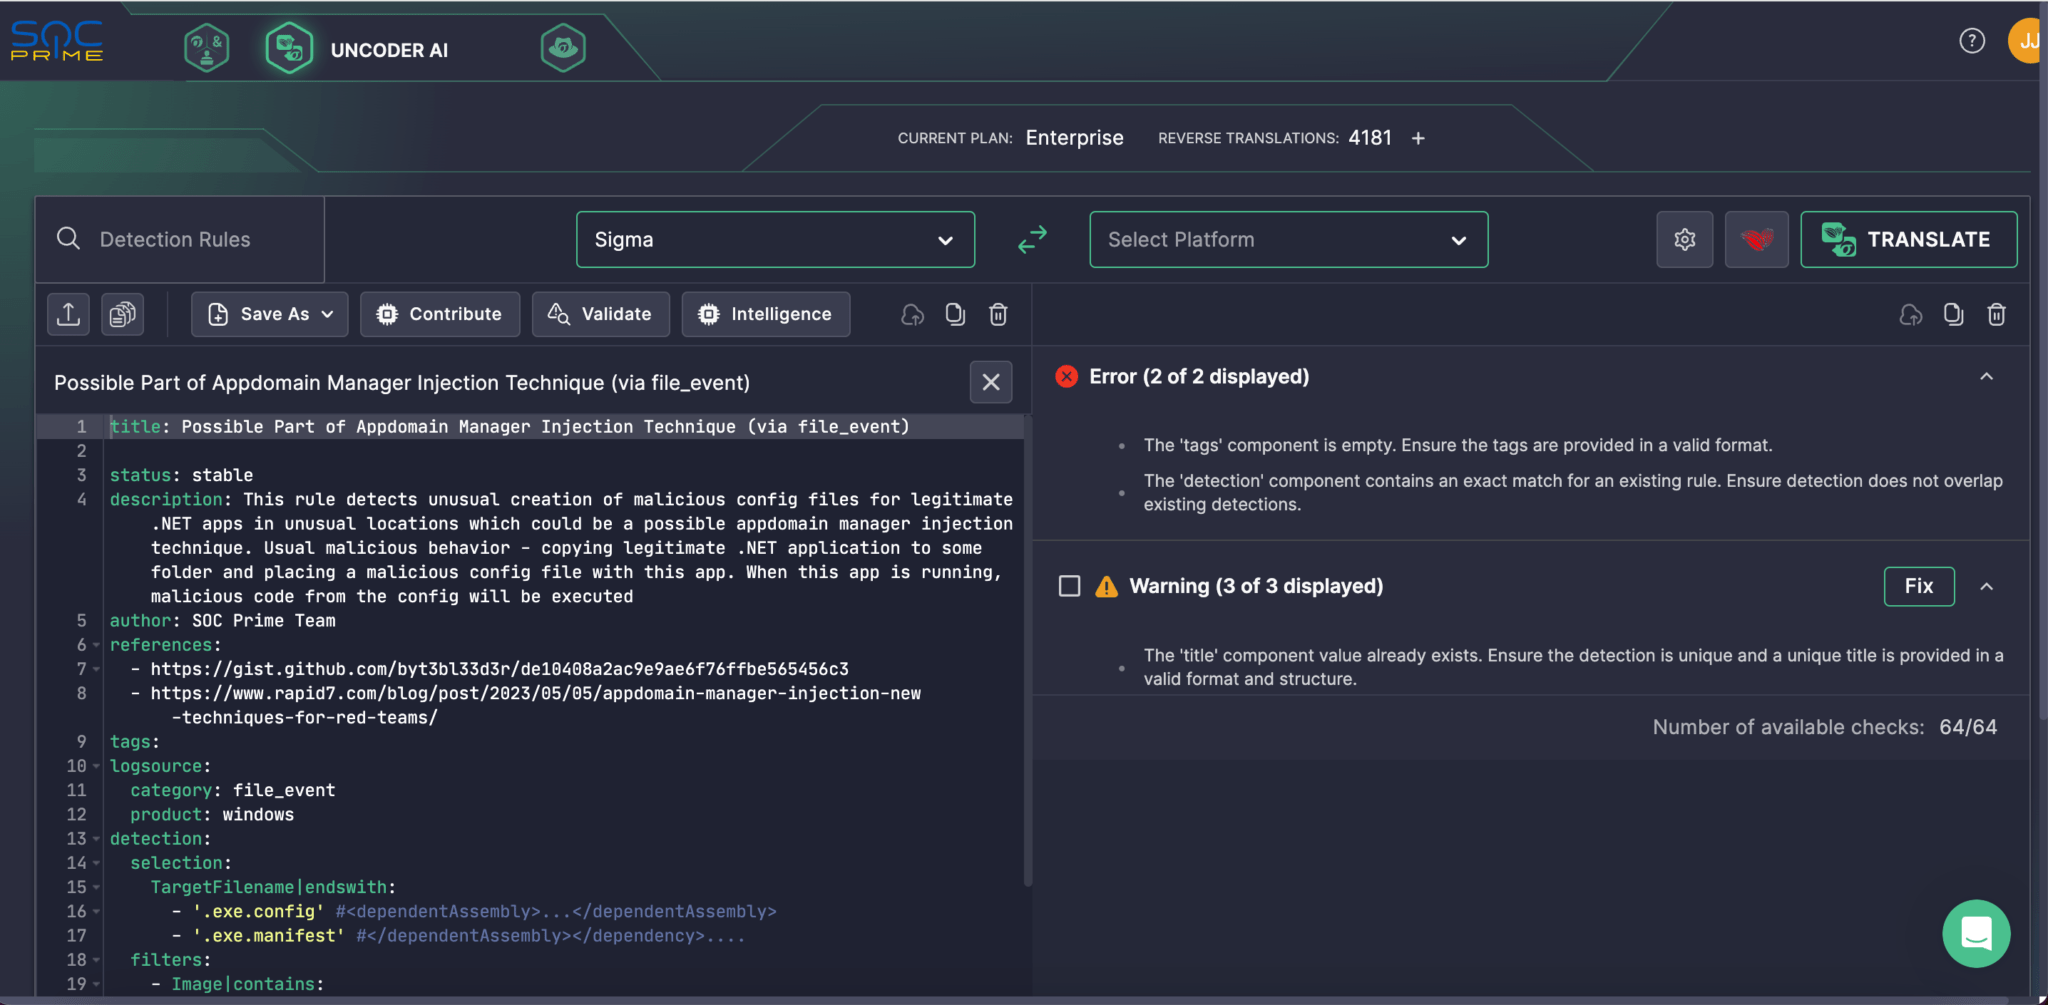
Task: Open the Sigma source language dropdown
Action: (775, 240)
